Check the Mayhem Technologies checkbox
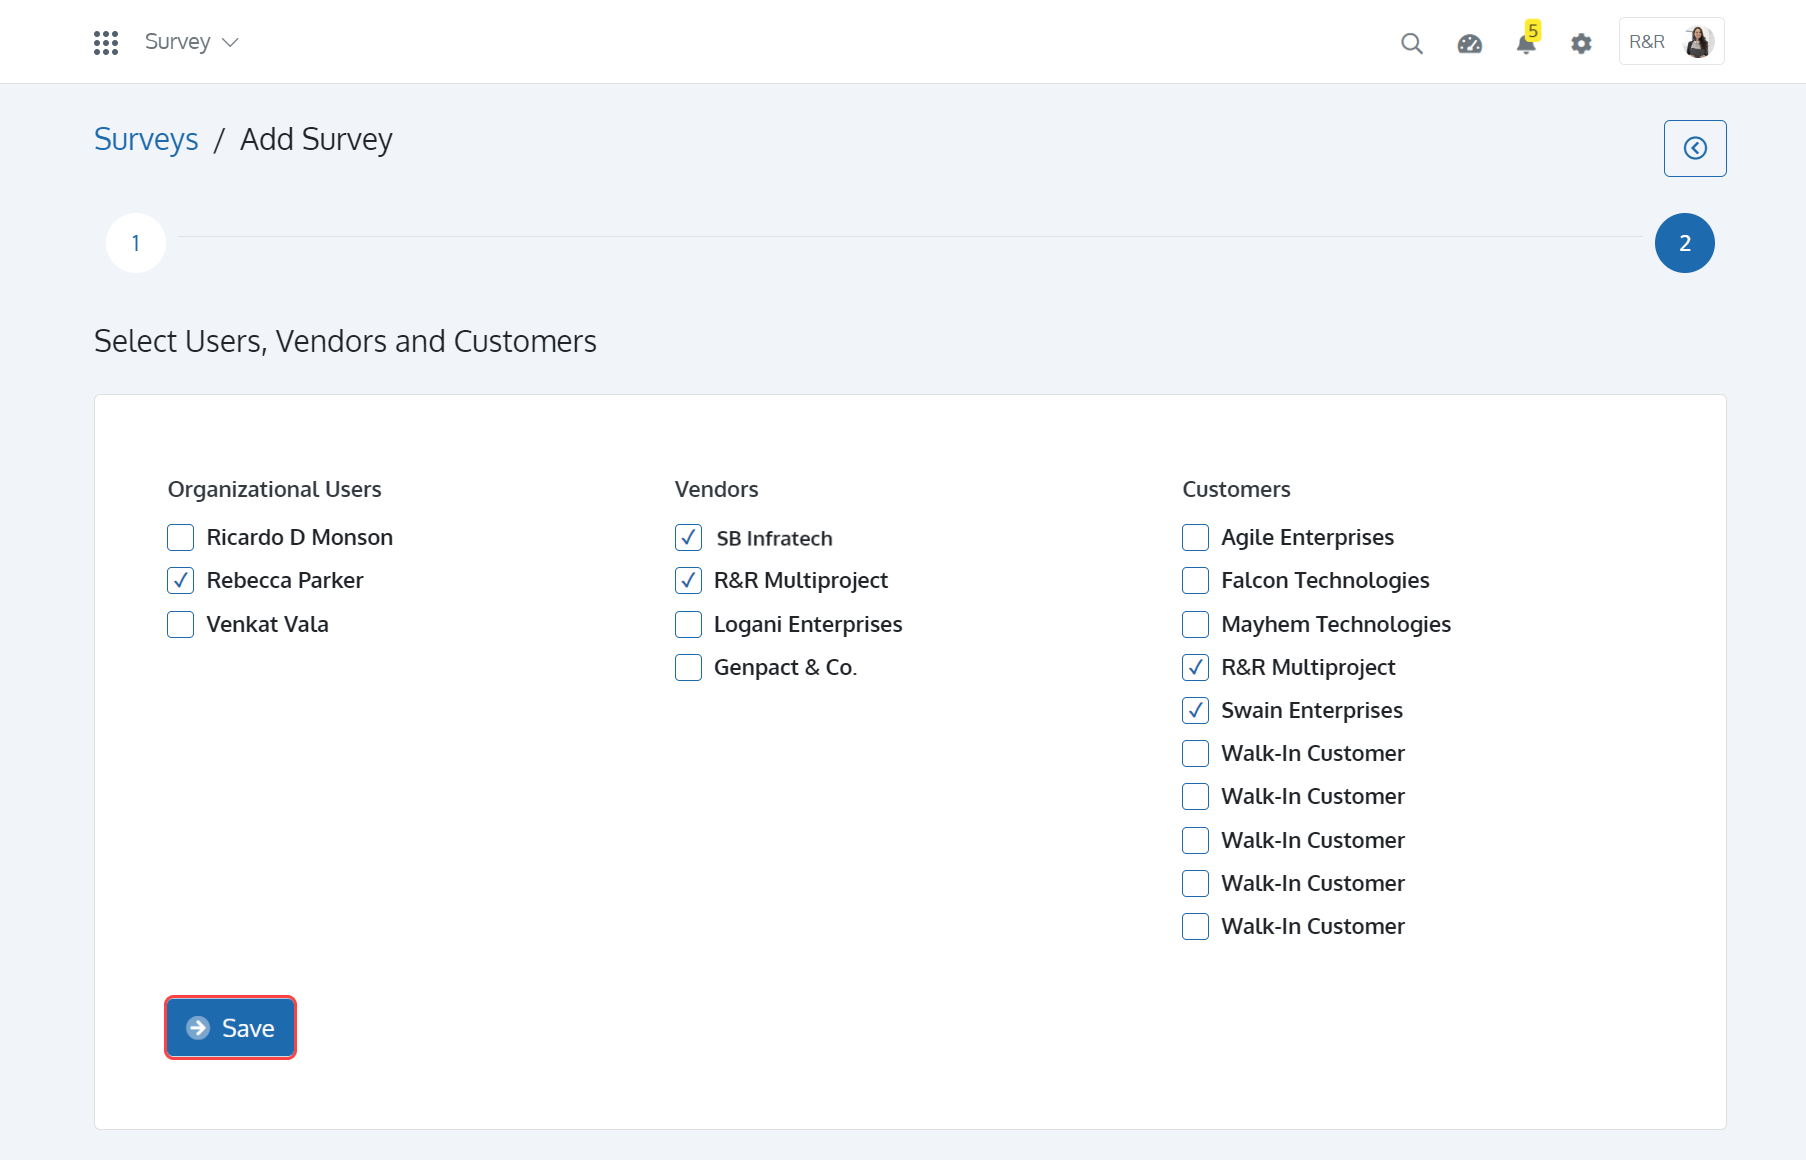This screenshot has width=1806, height=1160. click(x=1195, y=624)
